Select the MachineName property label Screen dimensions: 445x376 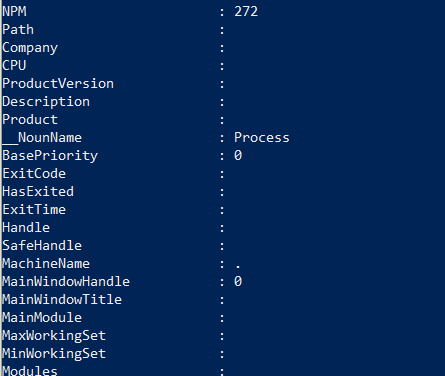[x=46, y=264]
